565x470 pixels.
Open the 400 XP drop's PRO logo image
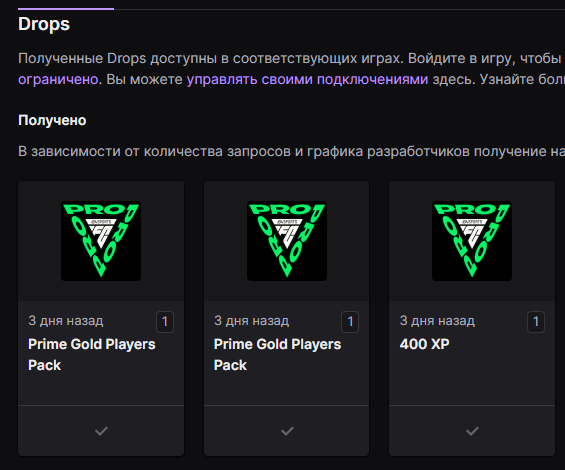pos(472,241)
